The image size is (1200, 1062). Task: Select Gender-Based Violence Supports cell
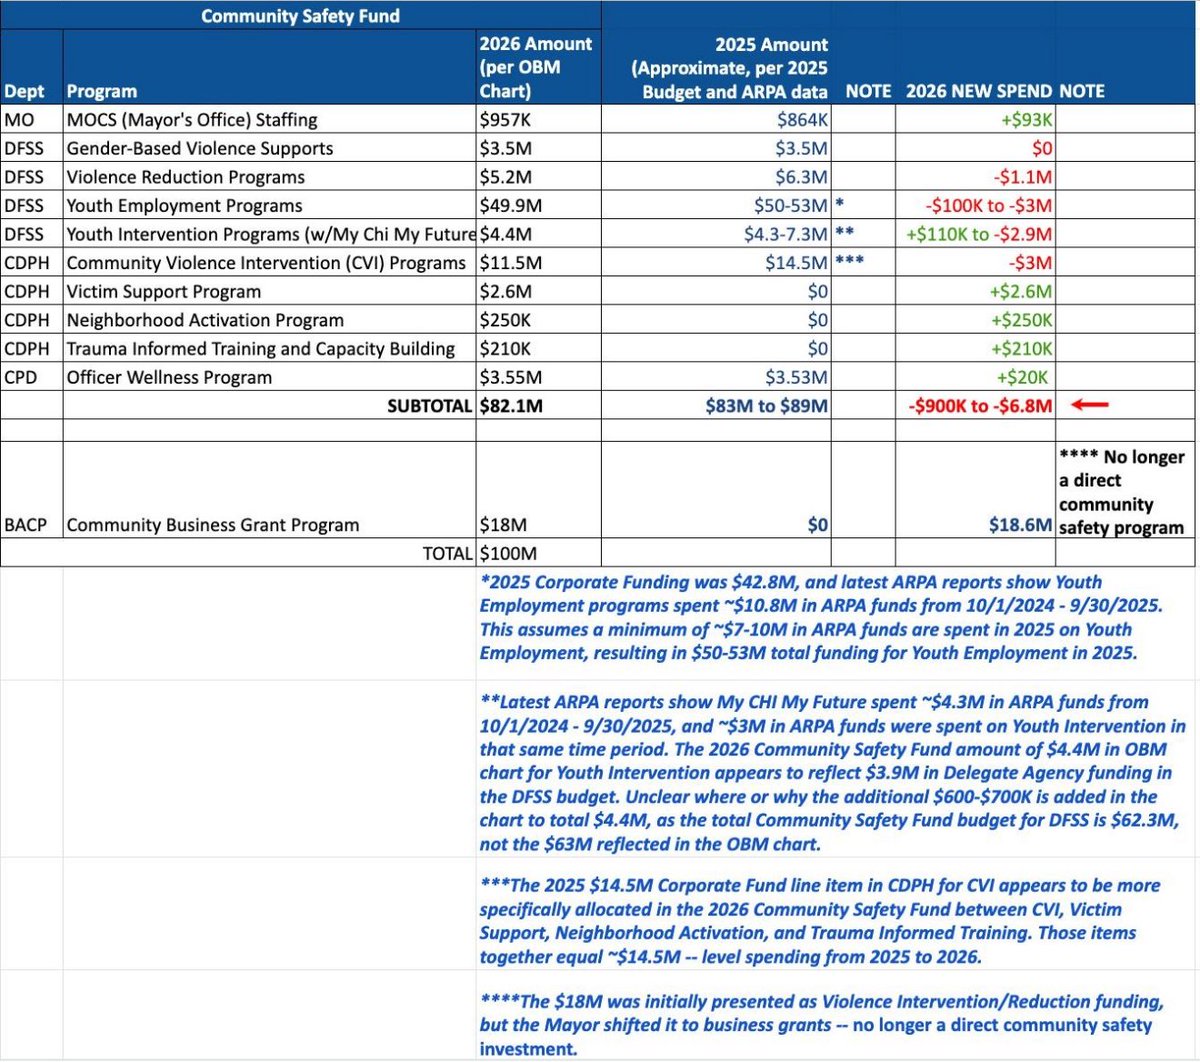click(270, 148)
